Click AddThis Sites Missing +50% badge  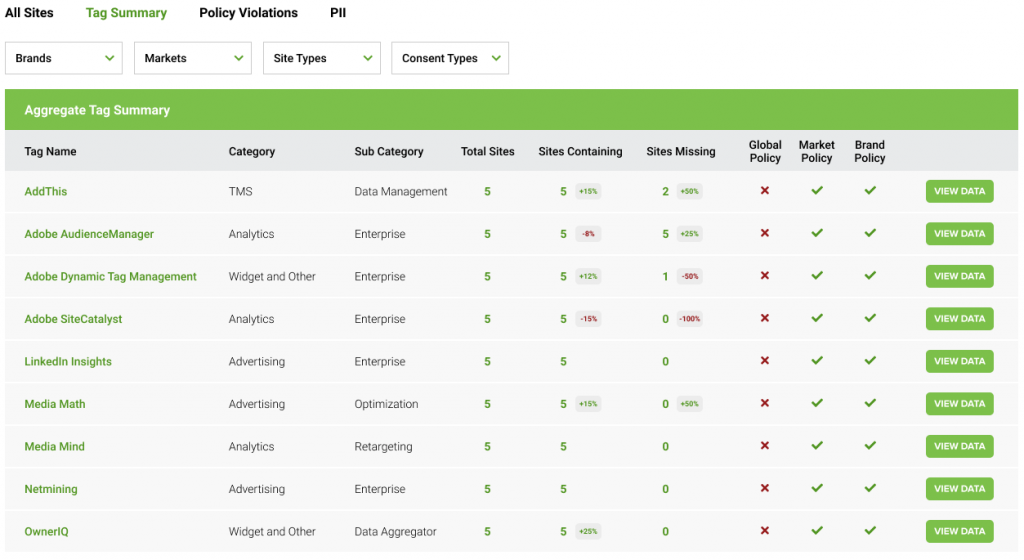pos(690,191)
